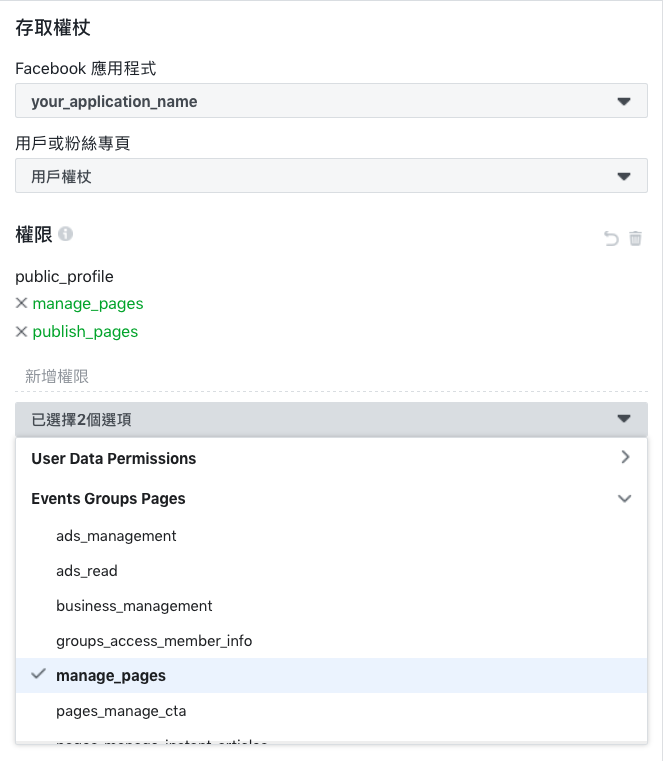Remove manage_pages using its X icon
The width and height of the screenshot is (663, 761).
[21, 303]
